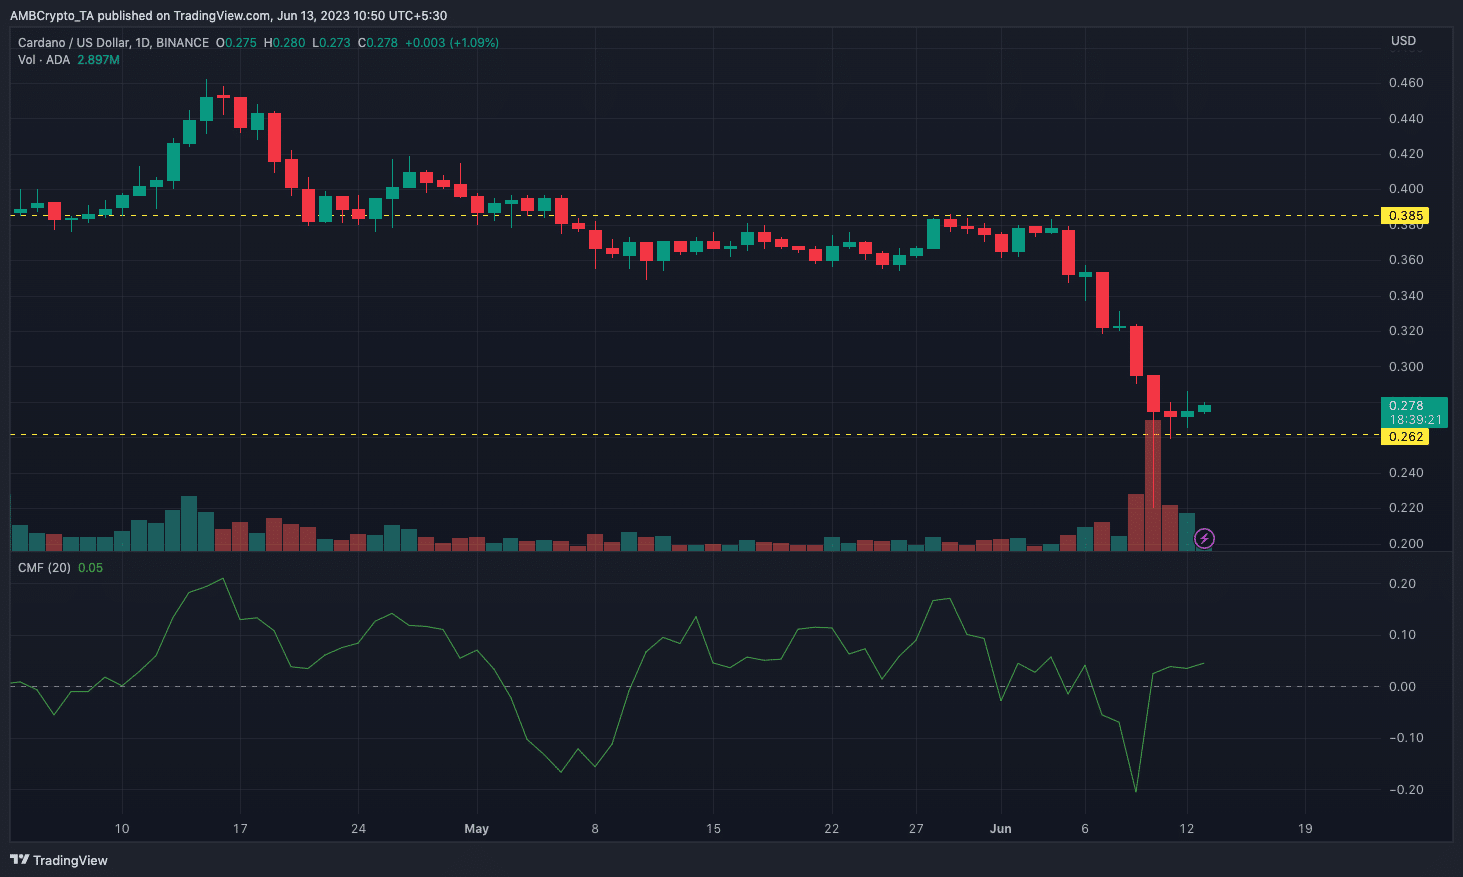Screen dimensions: 1463x877
Task: Click the 0.220 price axis value
Action: coord(1405,508)
